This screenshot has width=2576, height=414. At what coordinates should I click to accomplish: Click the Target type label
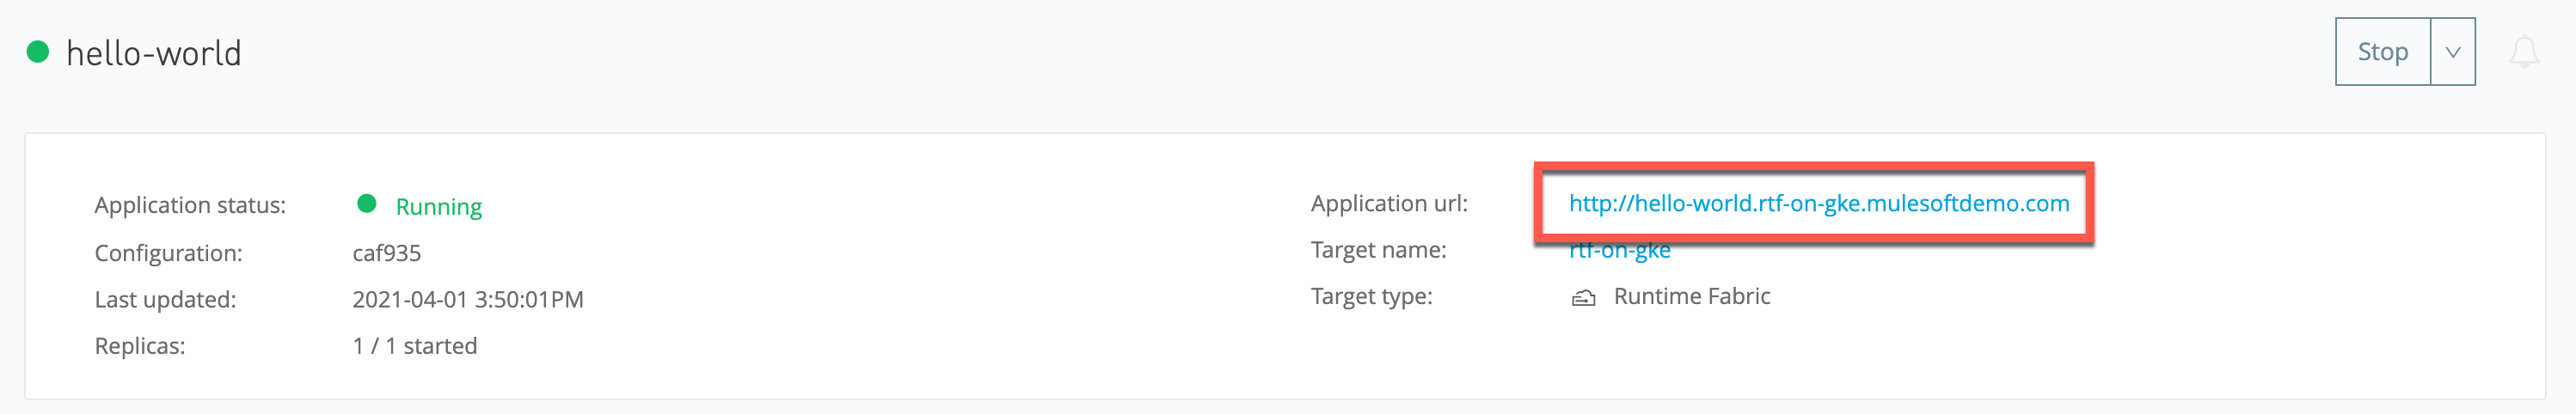click(1371, 297)
